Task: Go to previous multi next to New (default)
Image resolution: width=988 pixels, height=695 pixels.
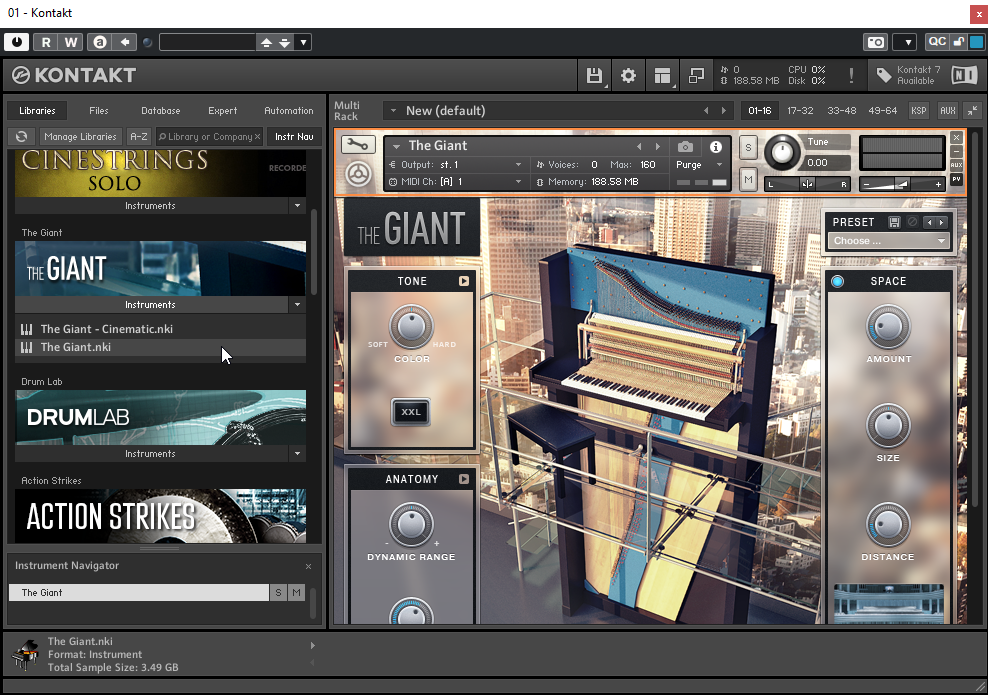Action: click(x=706, y=111)
